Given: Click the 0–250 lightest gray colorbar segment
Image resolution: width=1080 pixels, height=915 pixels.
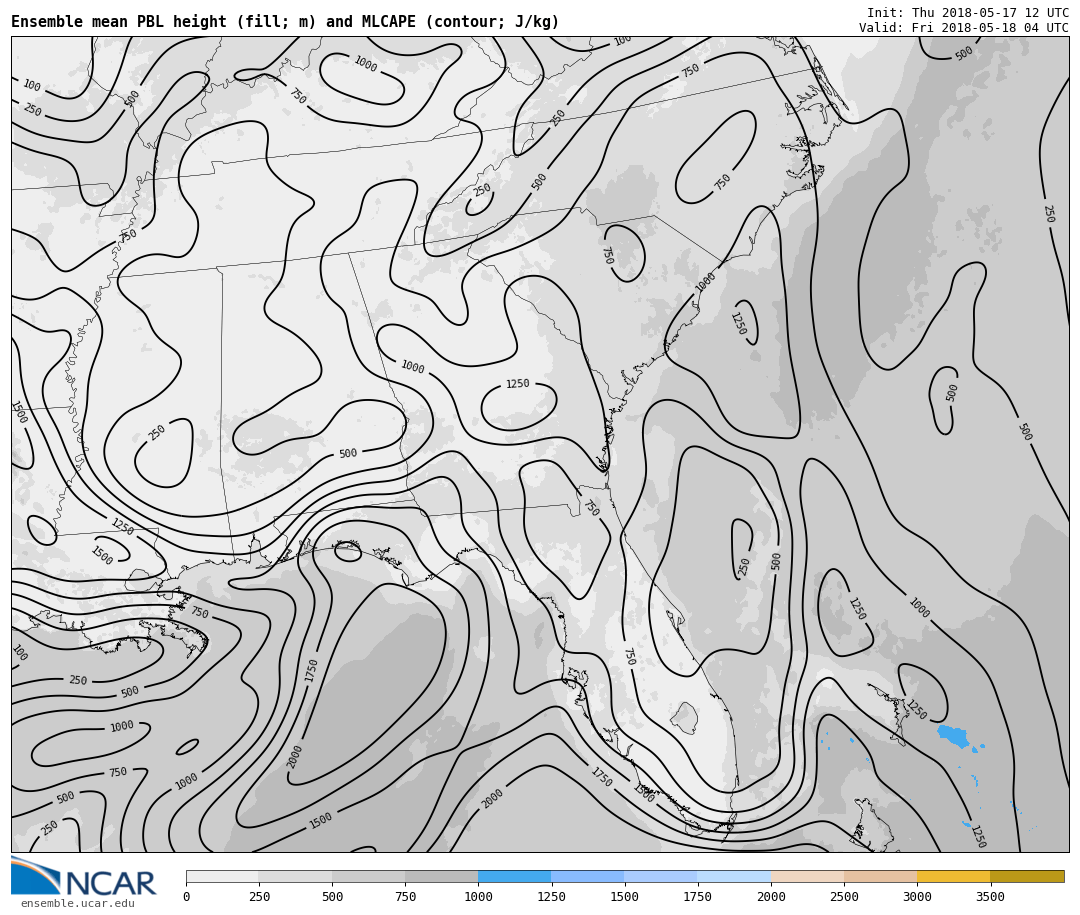Looking at the screenshot, I should pyautogui.click(x=222, y=876).
